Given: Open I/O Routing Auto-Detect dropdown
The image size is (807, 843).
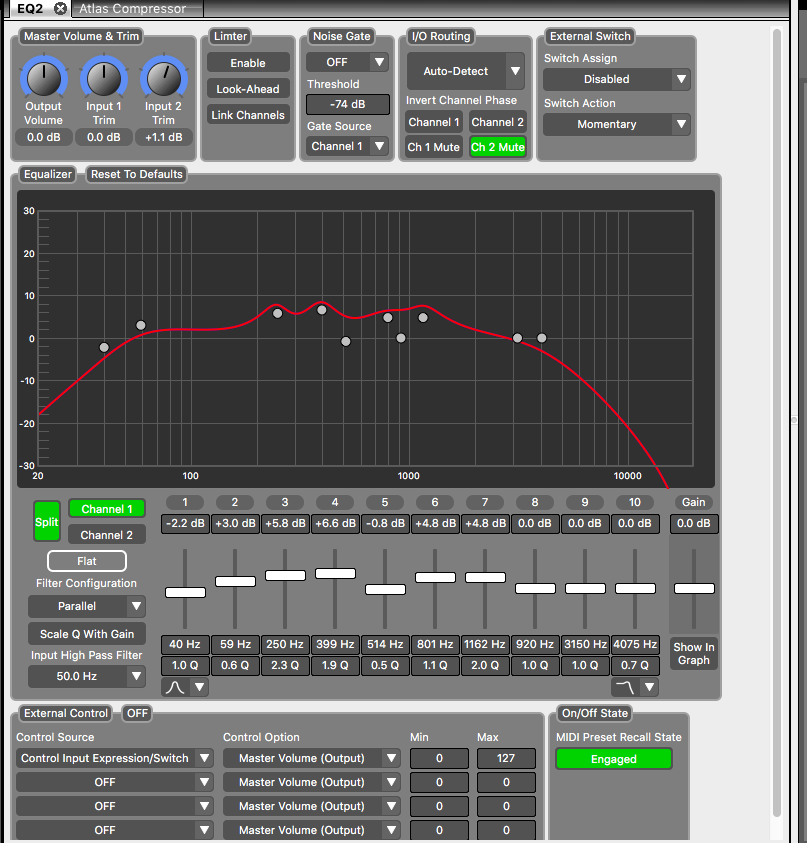Looking at the screenshot, I should click(466, 71).
